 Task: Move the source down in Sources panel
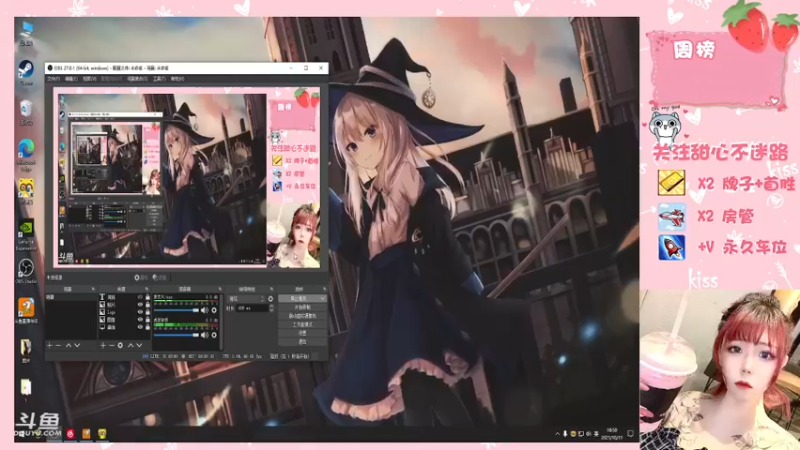[x=139, y=345]
